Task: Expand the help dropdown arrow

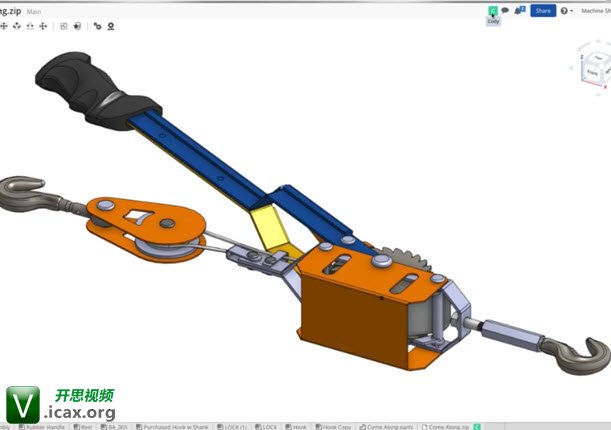Action: [x=572, y=11]
